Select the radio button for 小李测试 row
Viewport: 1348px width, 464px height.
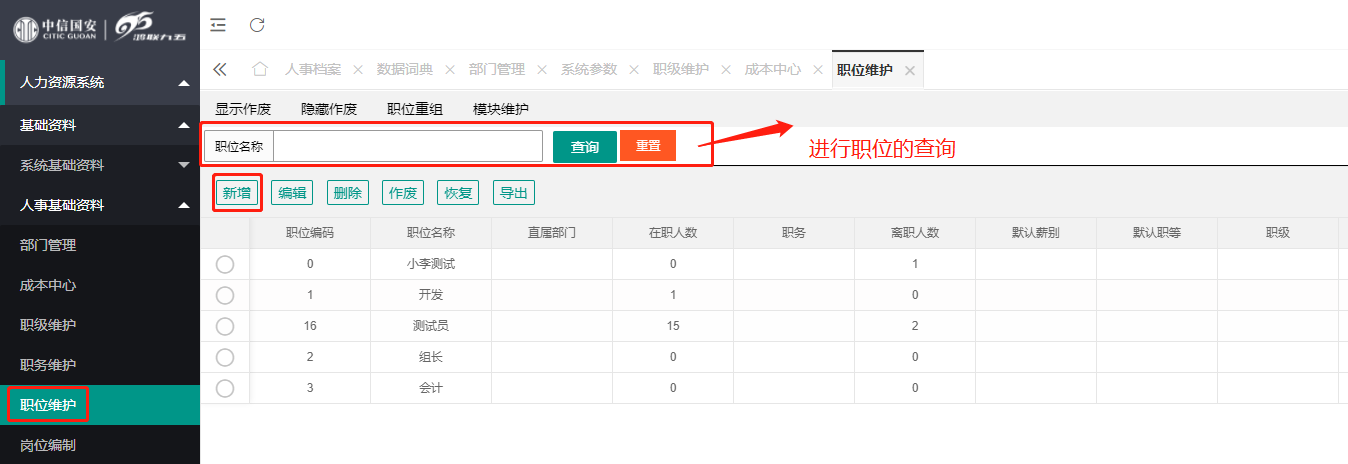(x=225, y=264)
